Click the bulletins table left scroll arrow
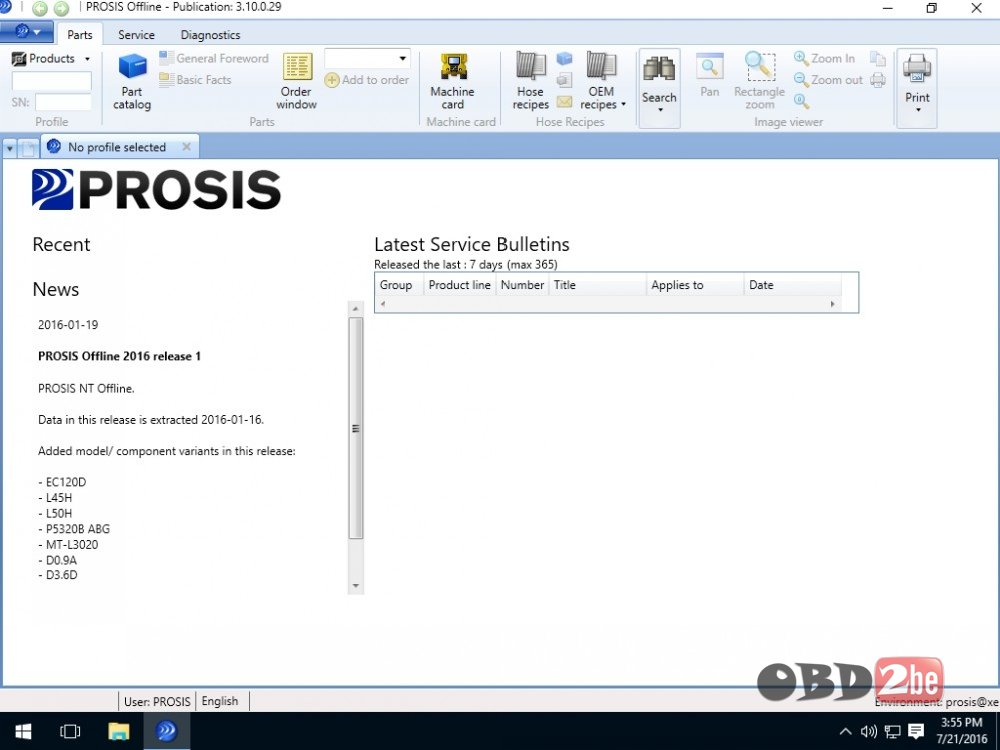This screenshot has height=750, width=1000. pyautogui.click(x=383, y=304)
